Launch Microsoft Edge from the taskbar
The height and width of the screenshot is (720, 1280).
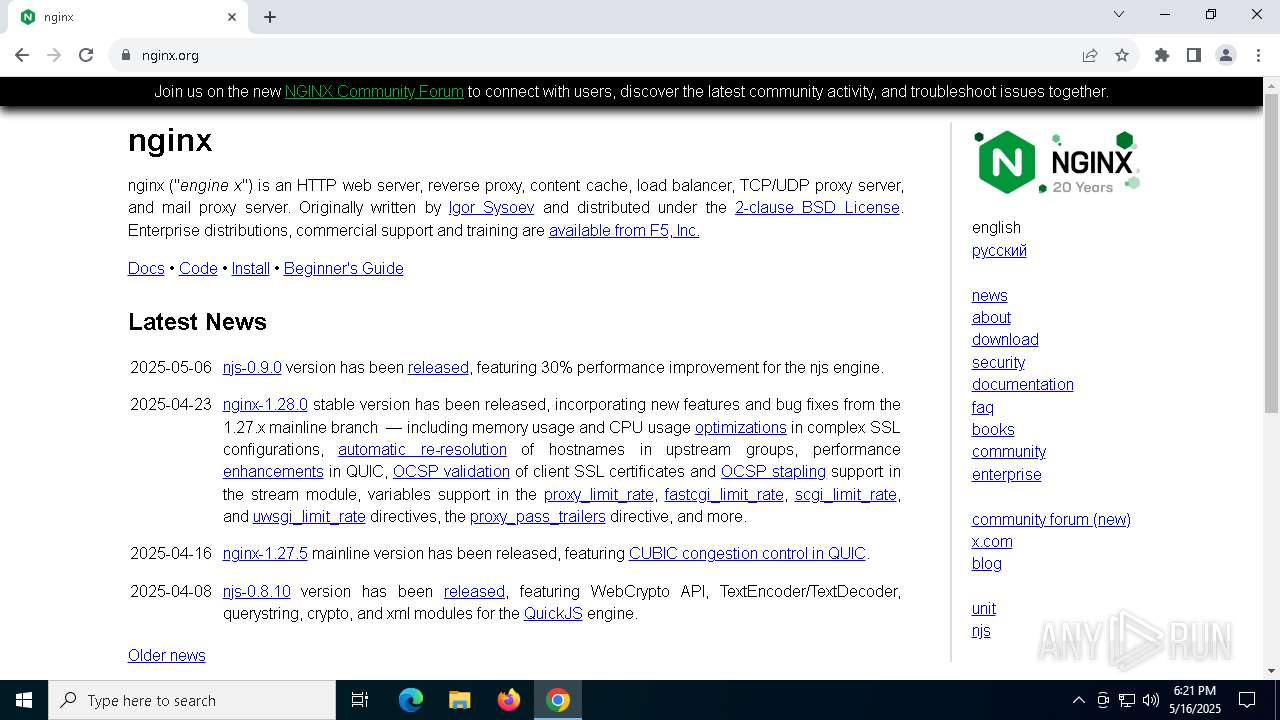(x=411, y=700)
